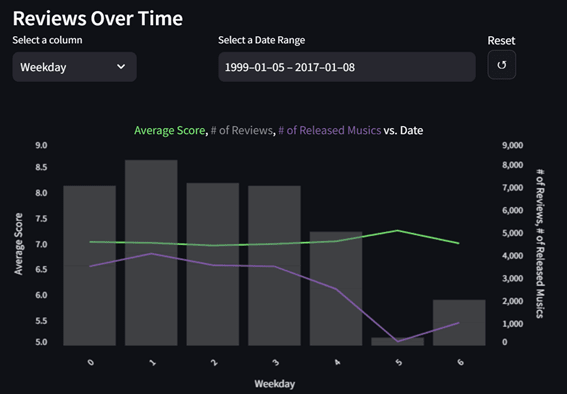Click the 9,000 tick on right axis
567x394 pixels.
pos(512,145)
